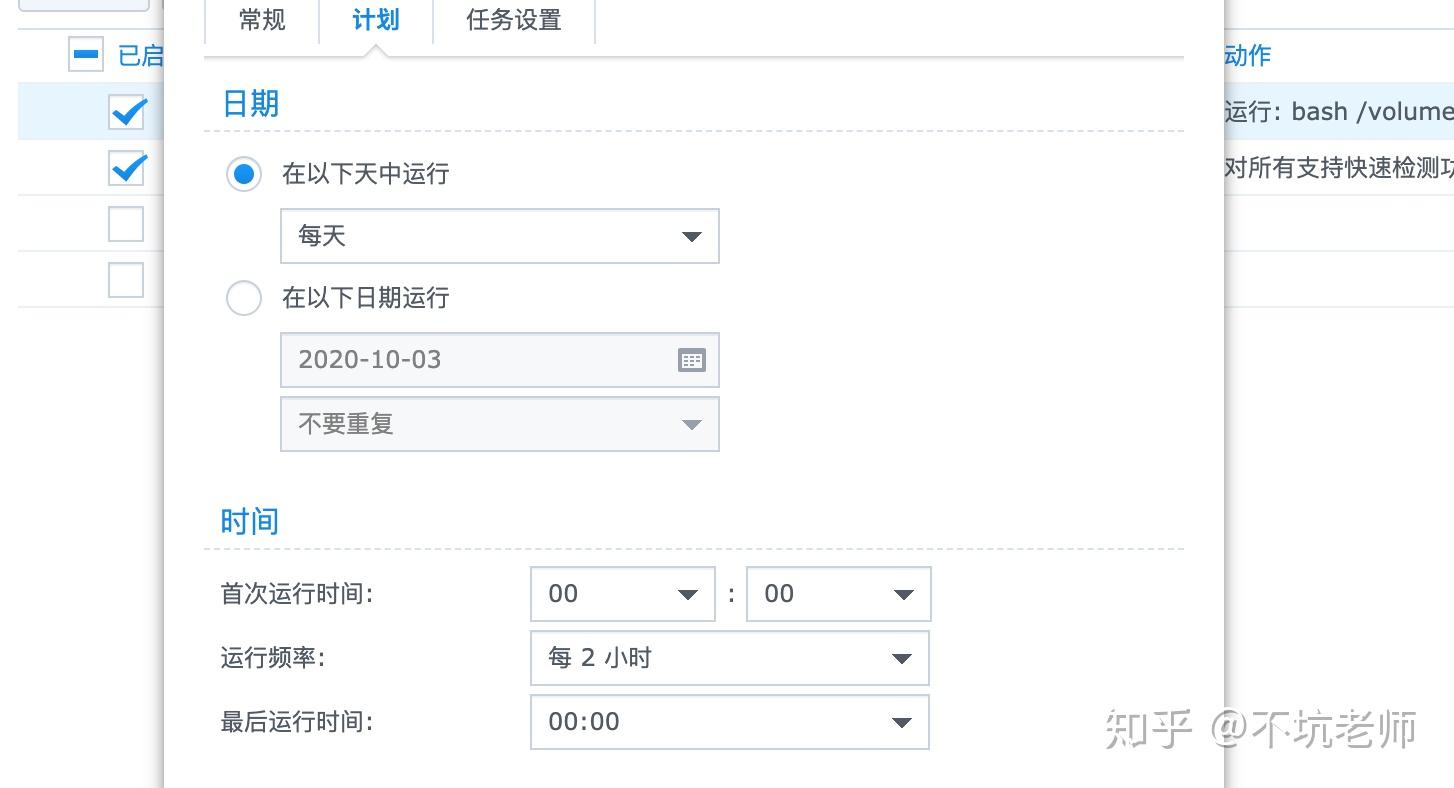This screenshot has width=1454, height=788.
Task: Select the 运行: bash /volume task row
Action: [1330, 111]
